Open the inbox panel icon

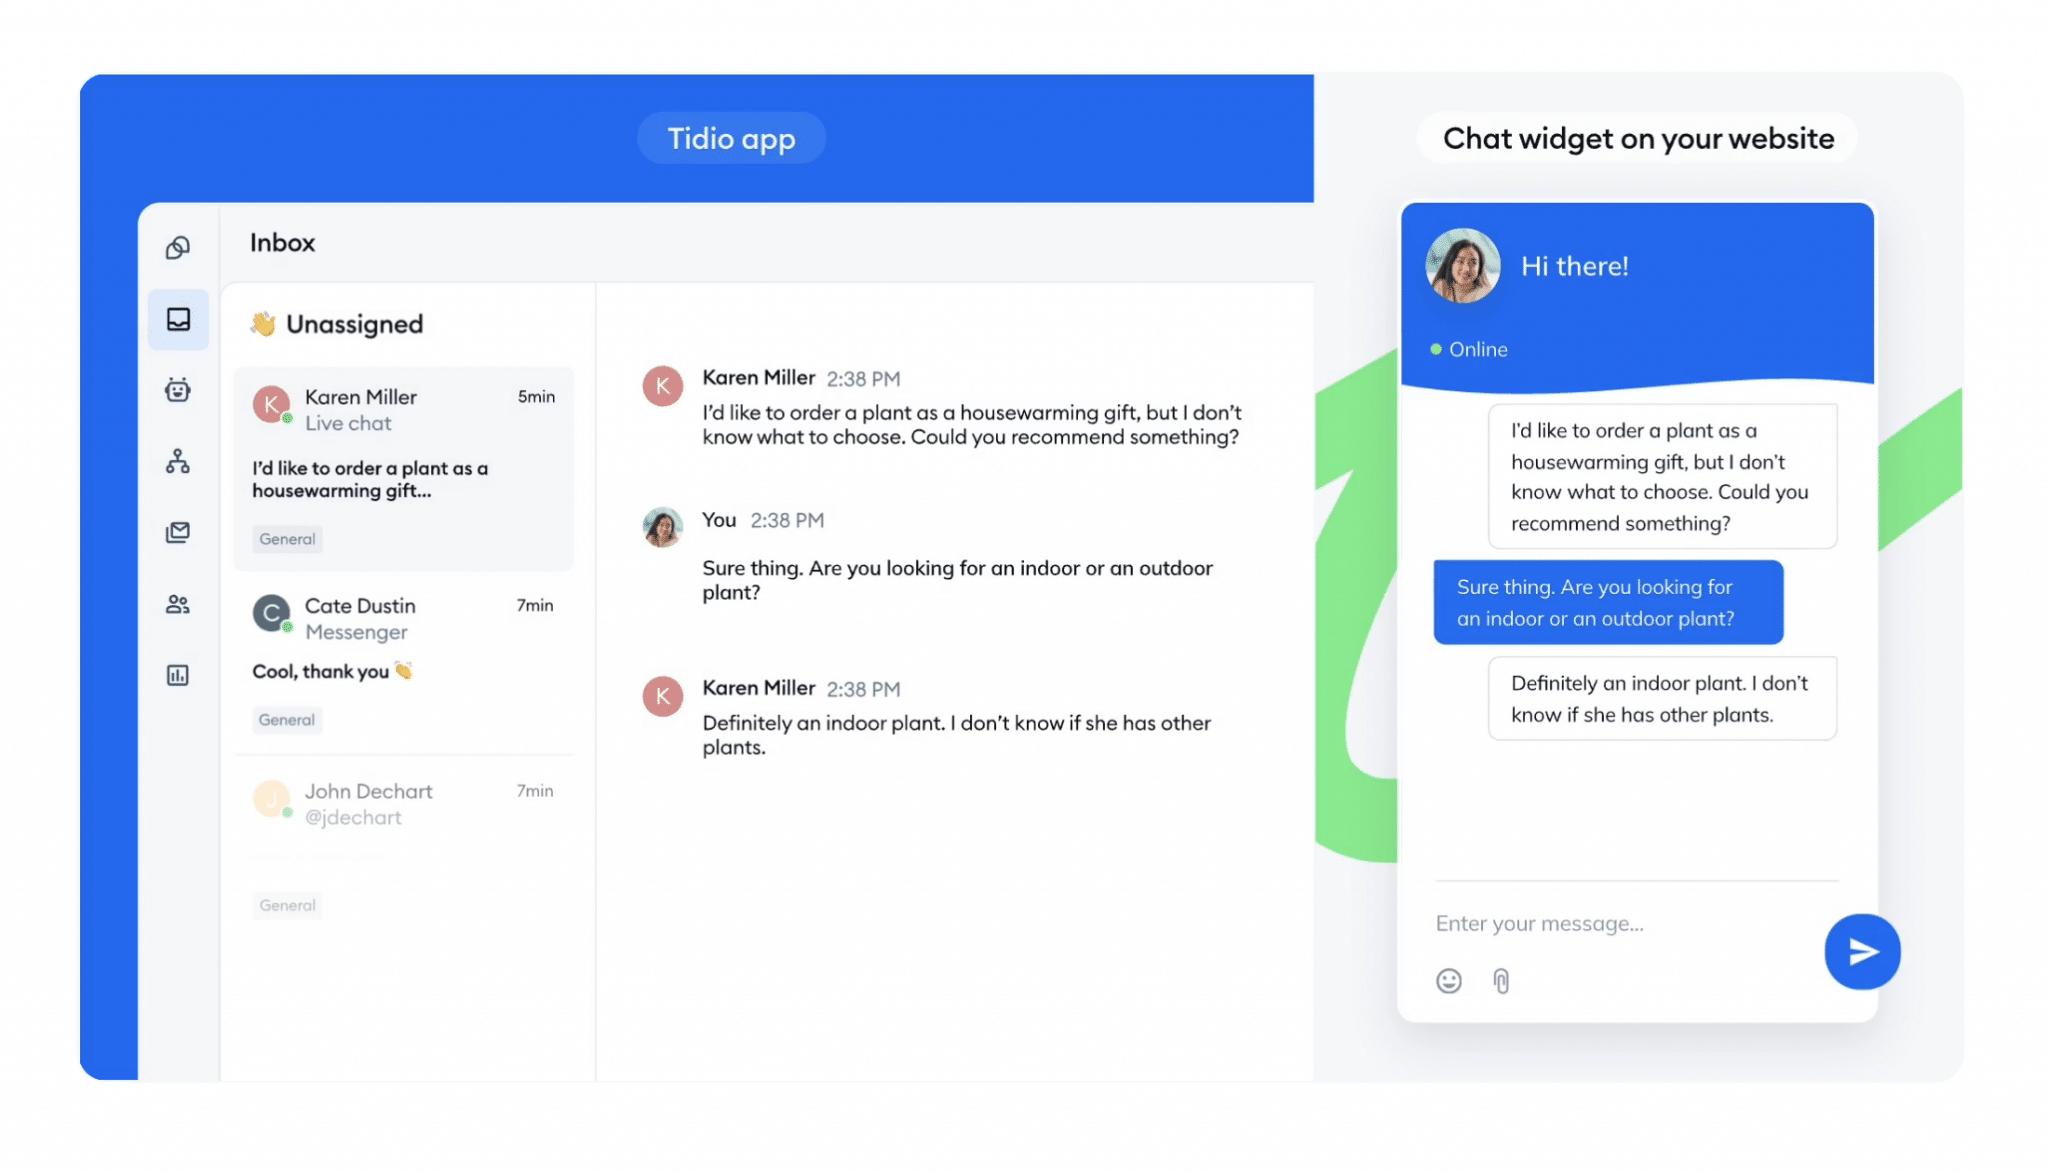(x=177, y=318)
